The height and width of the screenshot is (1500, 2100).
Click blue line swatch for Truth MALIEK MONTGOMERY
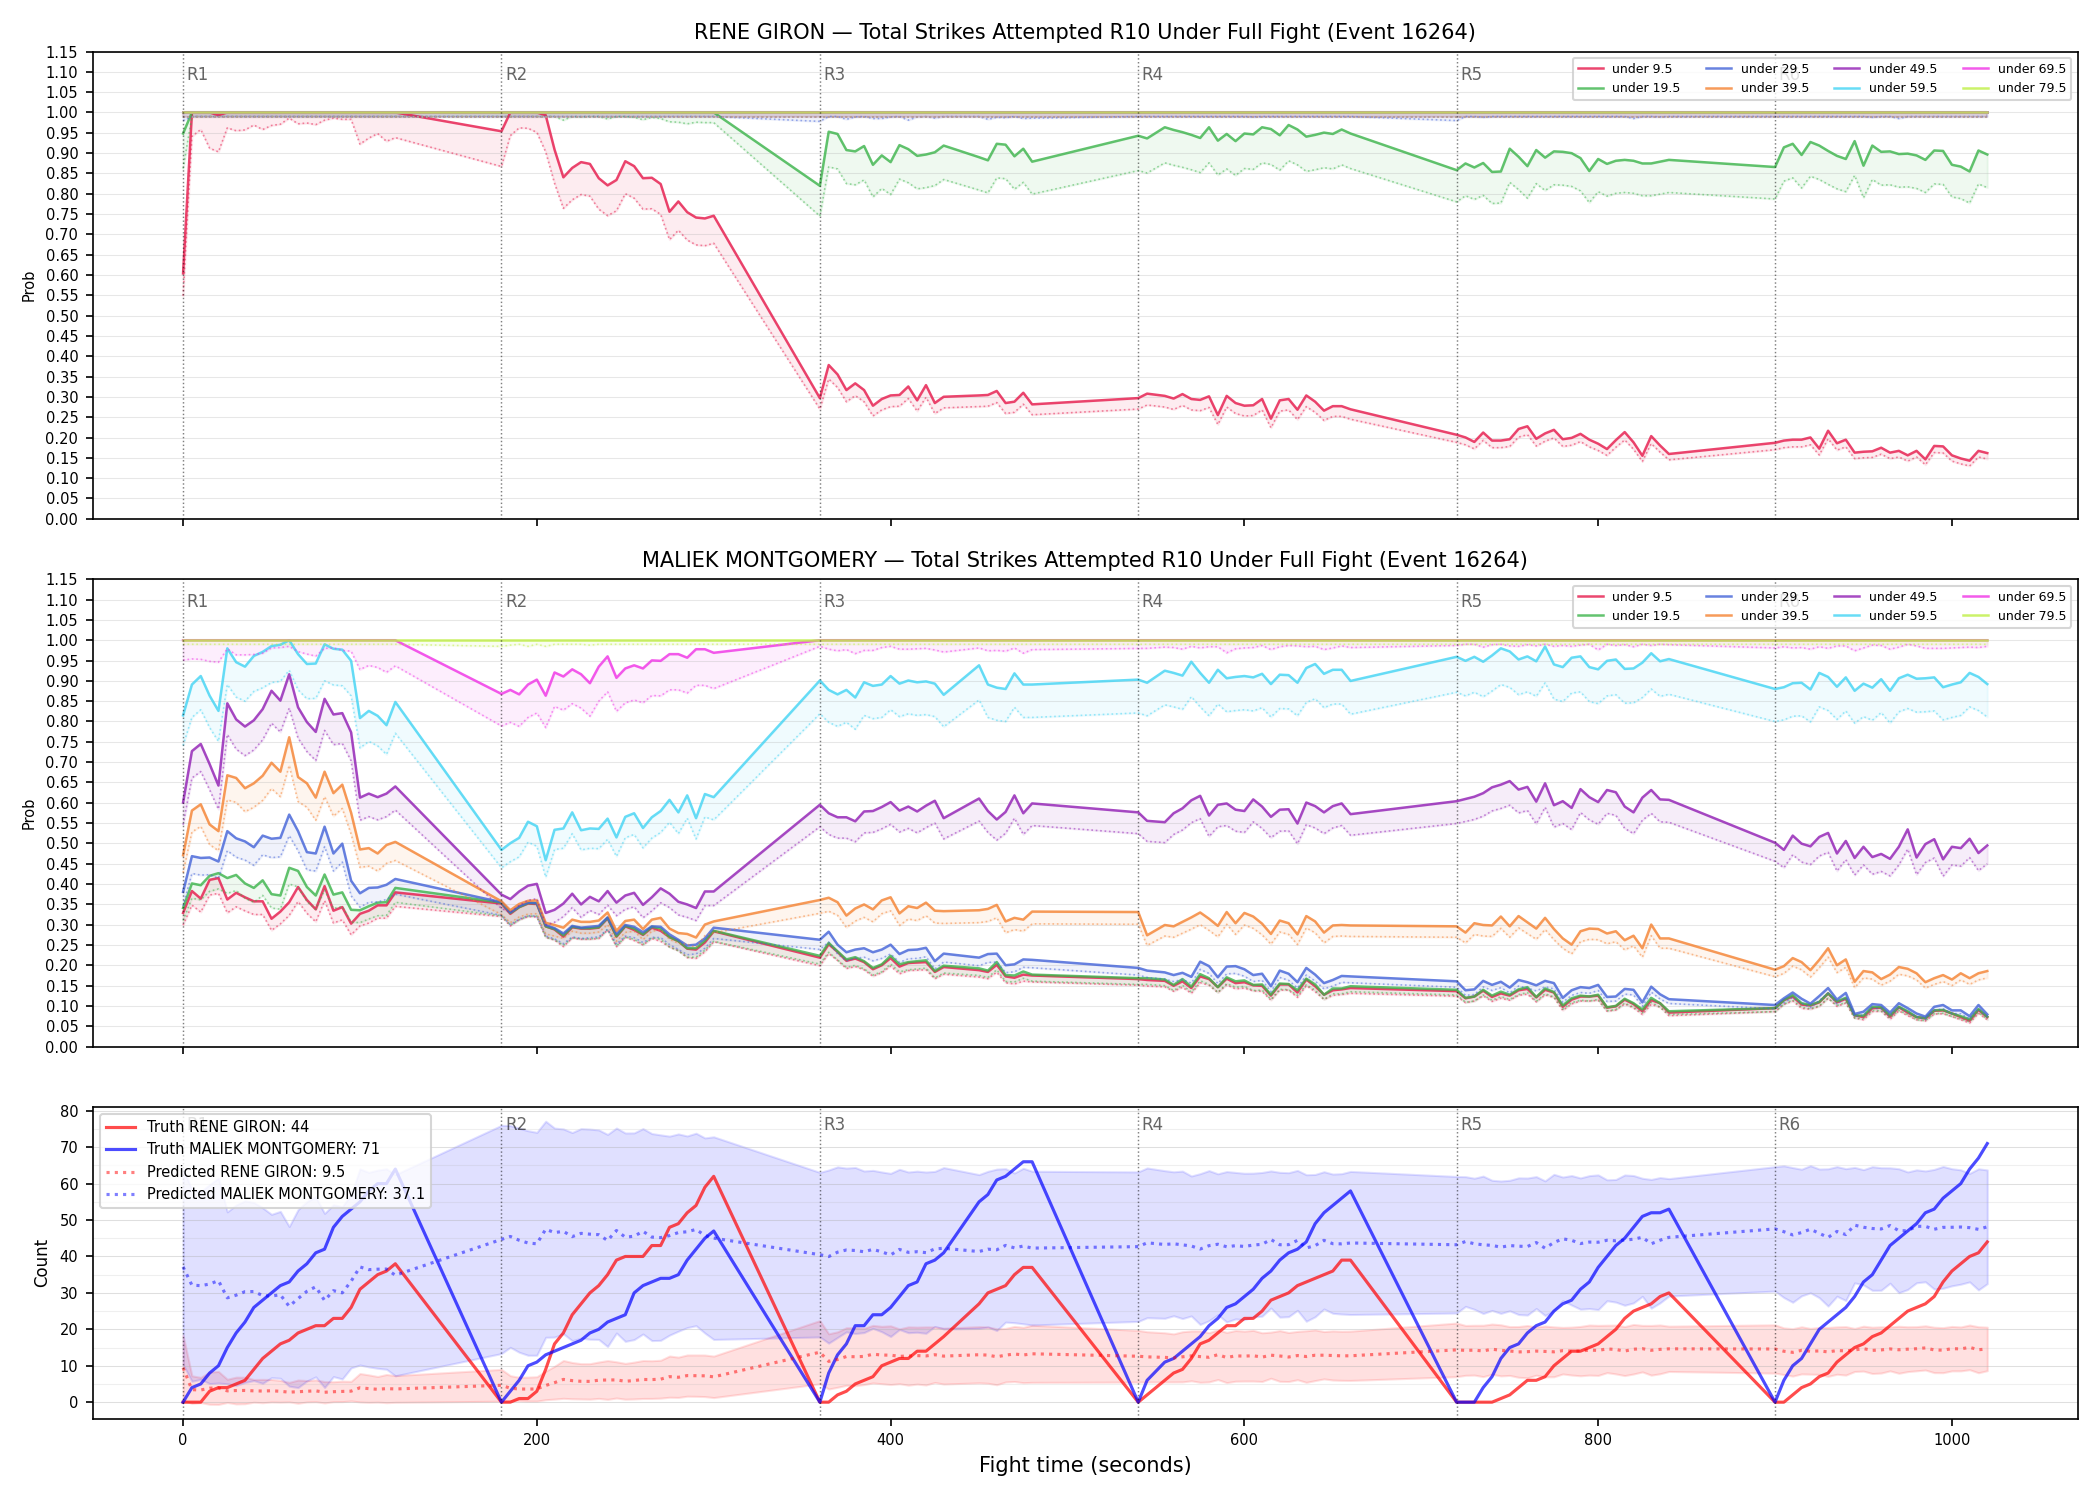point(121,1149)
